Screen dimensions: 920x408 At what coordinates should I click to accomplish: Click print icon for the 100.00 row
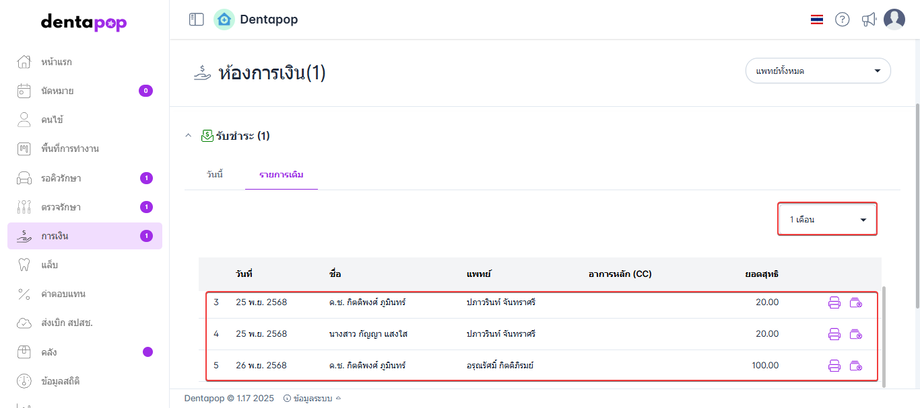pyautogui.click(x=834, y=366)
